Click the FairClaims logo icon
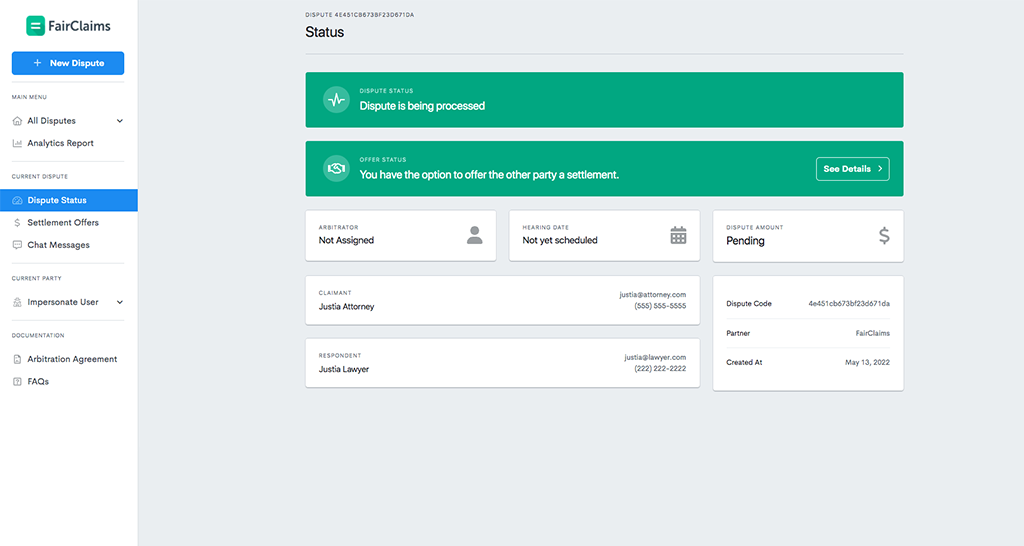 [x=35, y=26]
